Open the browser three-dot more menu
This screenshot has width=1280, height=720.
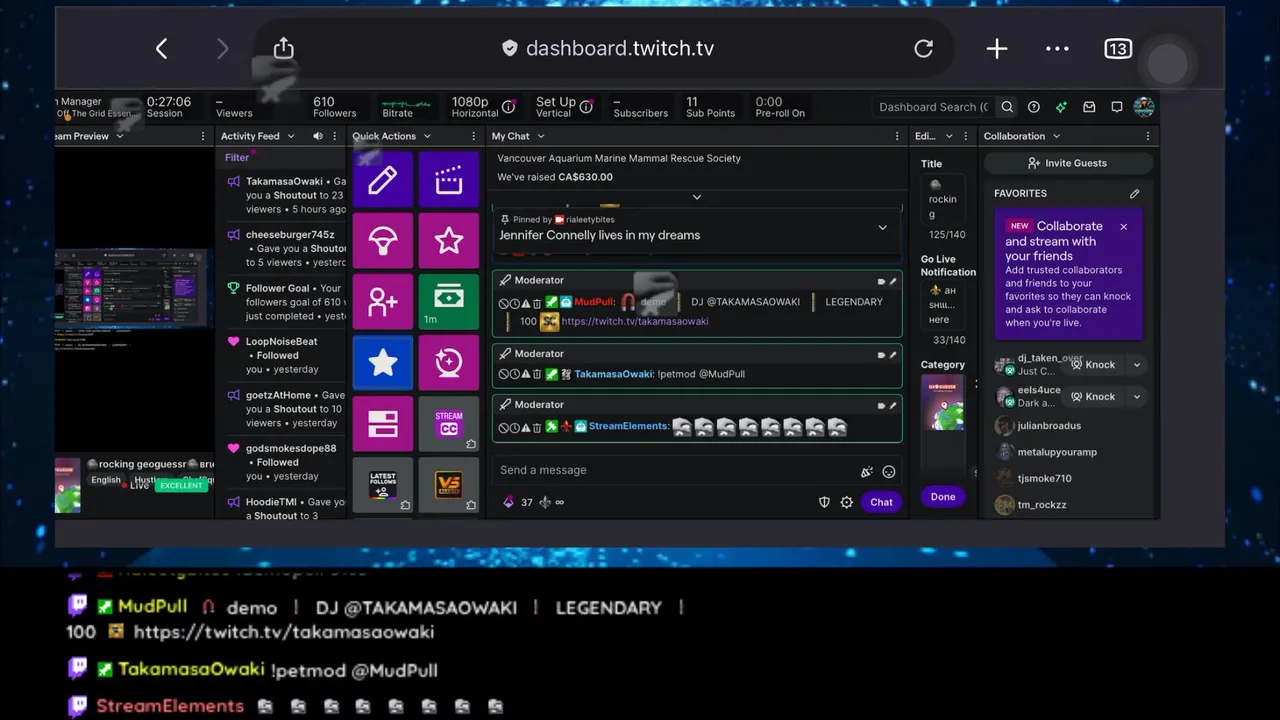point(1057,48)
